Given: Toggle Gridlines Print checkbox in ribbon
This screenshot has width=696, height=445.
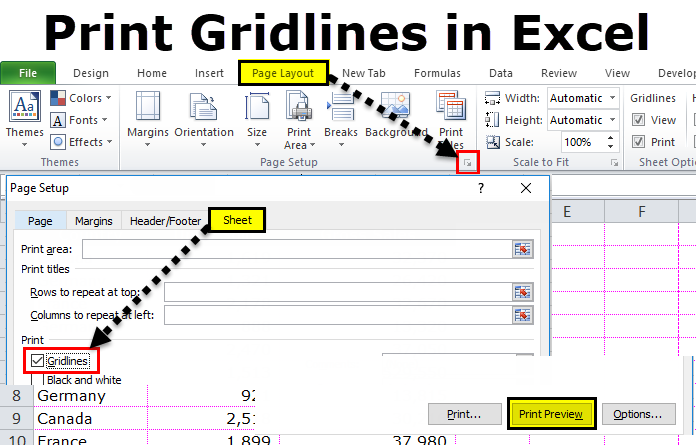Looking at the screenshot, I should point(637,143).
